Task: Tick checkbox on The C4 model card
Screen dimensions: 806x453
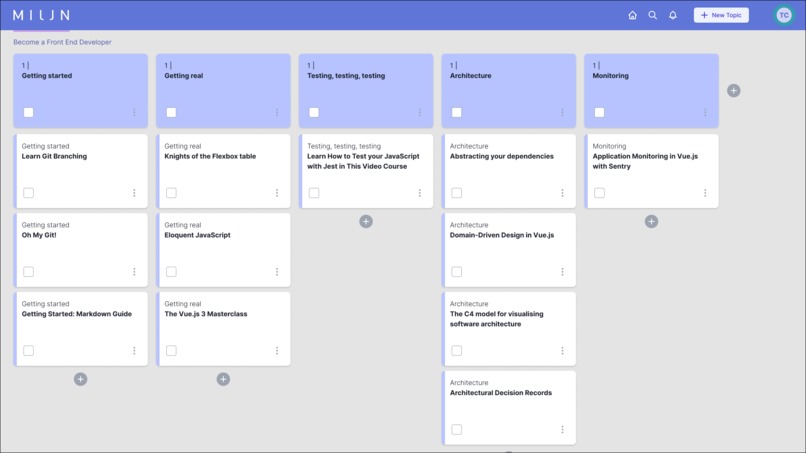Action: coord(456,351)
